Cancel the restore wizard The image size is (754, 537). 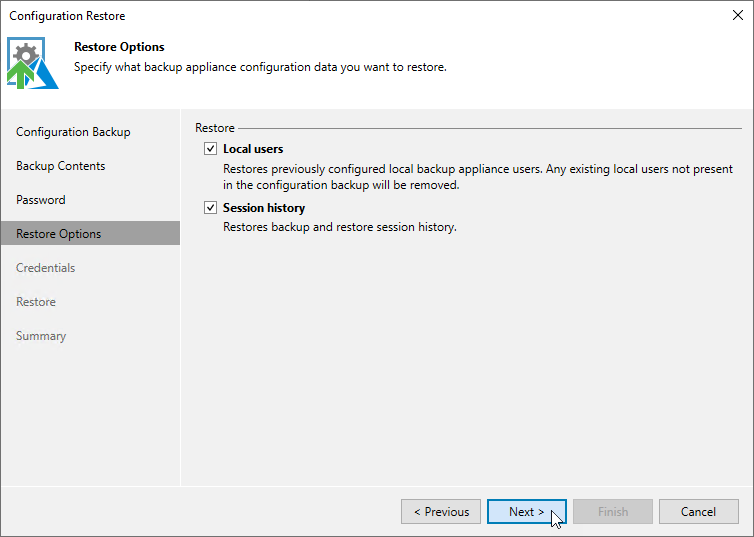point(699,512)
